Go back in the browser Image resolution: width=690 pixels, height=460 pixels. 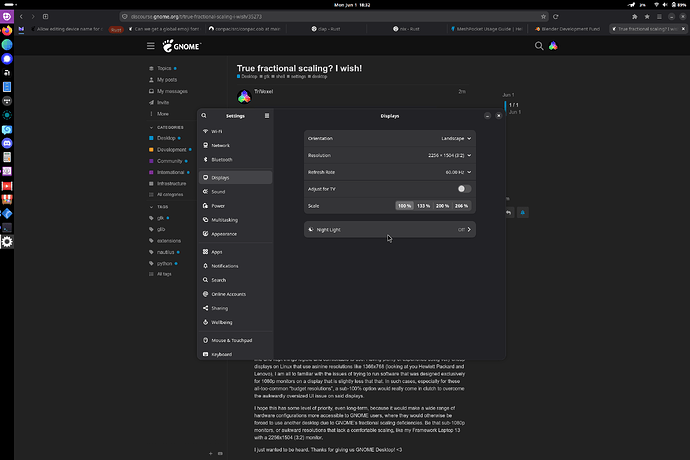(x=21, y=16)
